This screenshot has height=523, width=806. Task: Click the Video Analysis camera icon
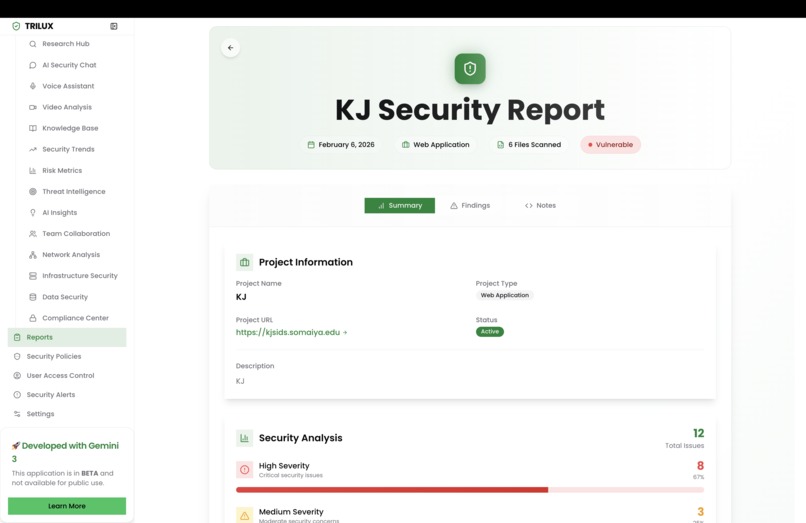[x=33, y=107]
